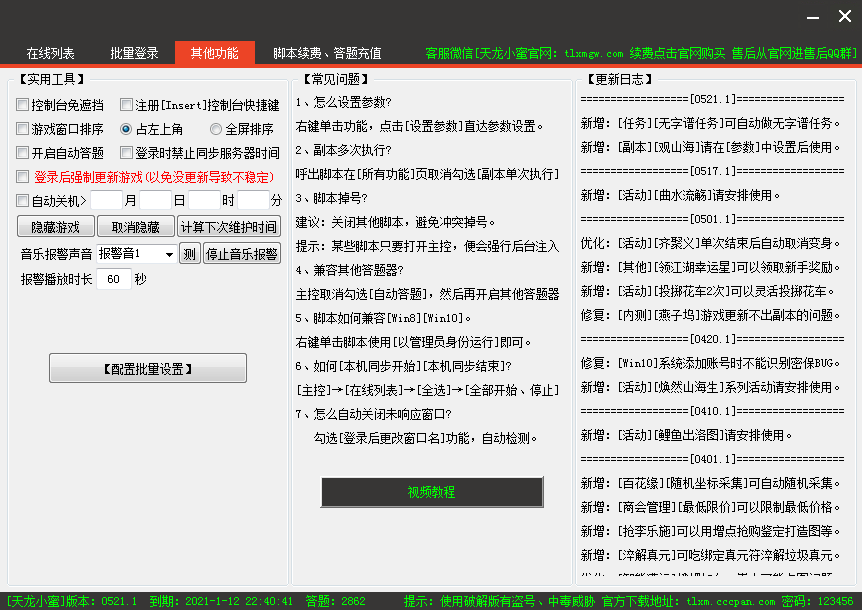Viewport: 862px width, 610px height.
Task: Click the 隐藏游戏 button
Action: [56, 227]
